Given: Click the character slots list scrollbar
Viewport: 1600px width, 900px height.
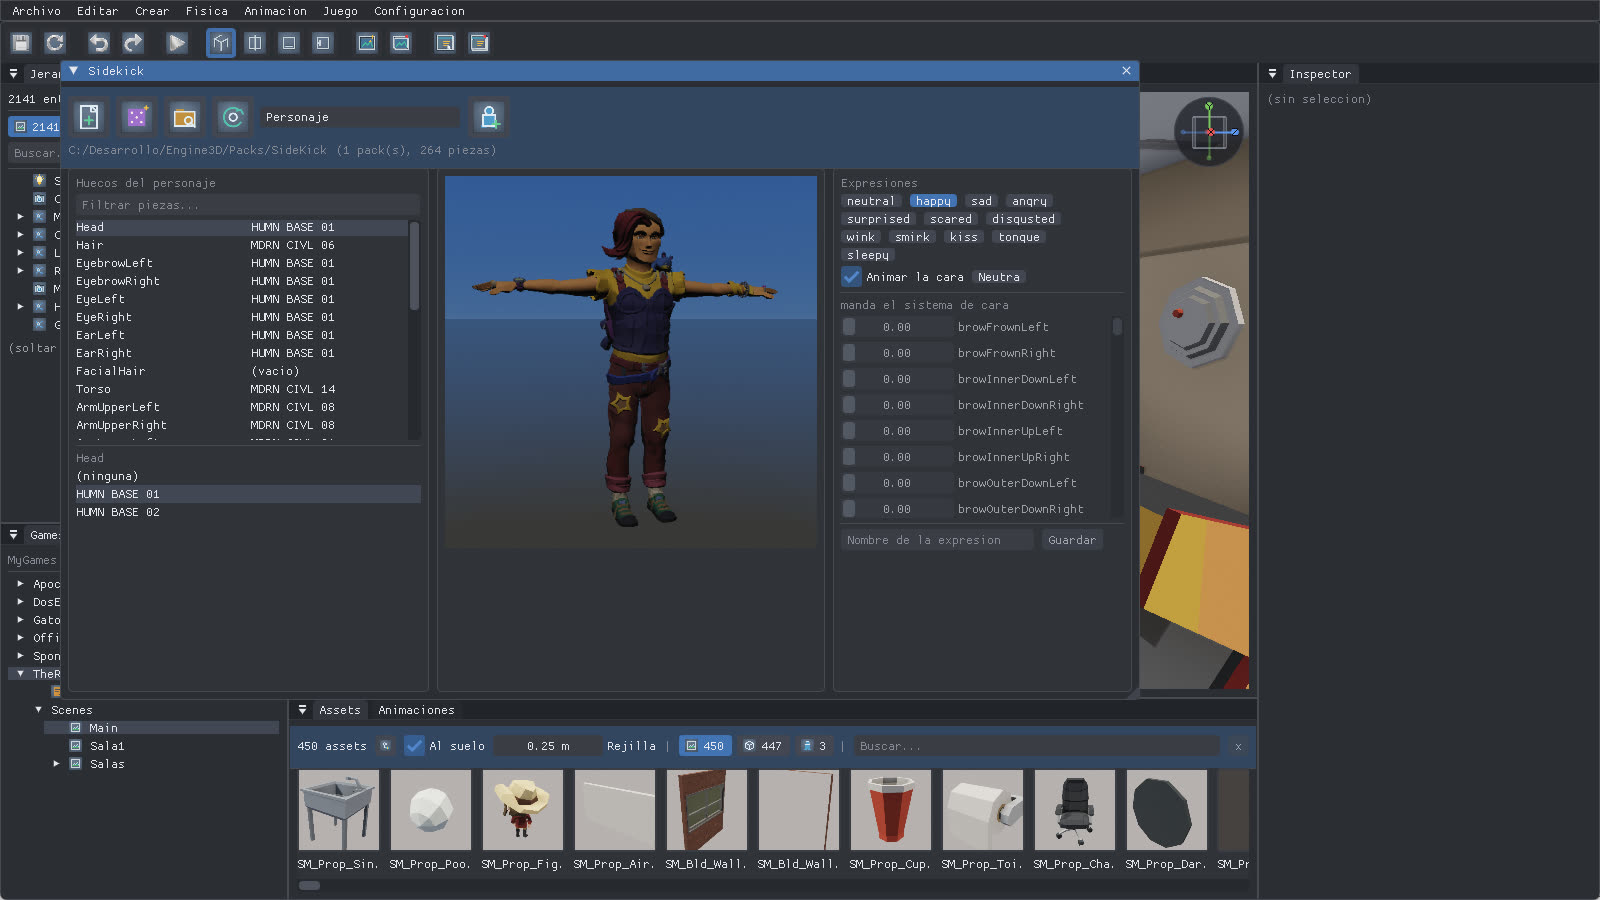Looking at the screenshot, I should coord(414,265).
